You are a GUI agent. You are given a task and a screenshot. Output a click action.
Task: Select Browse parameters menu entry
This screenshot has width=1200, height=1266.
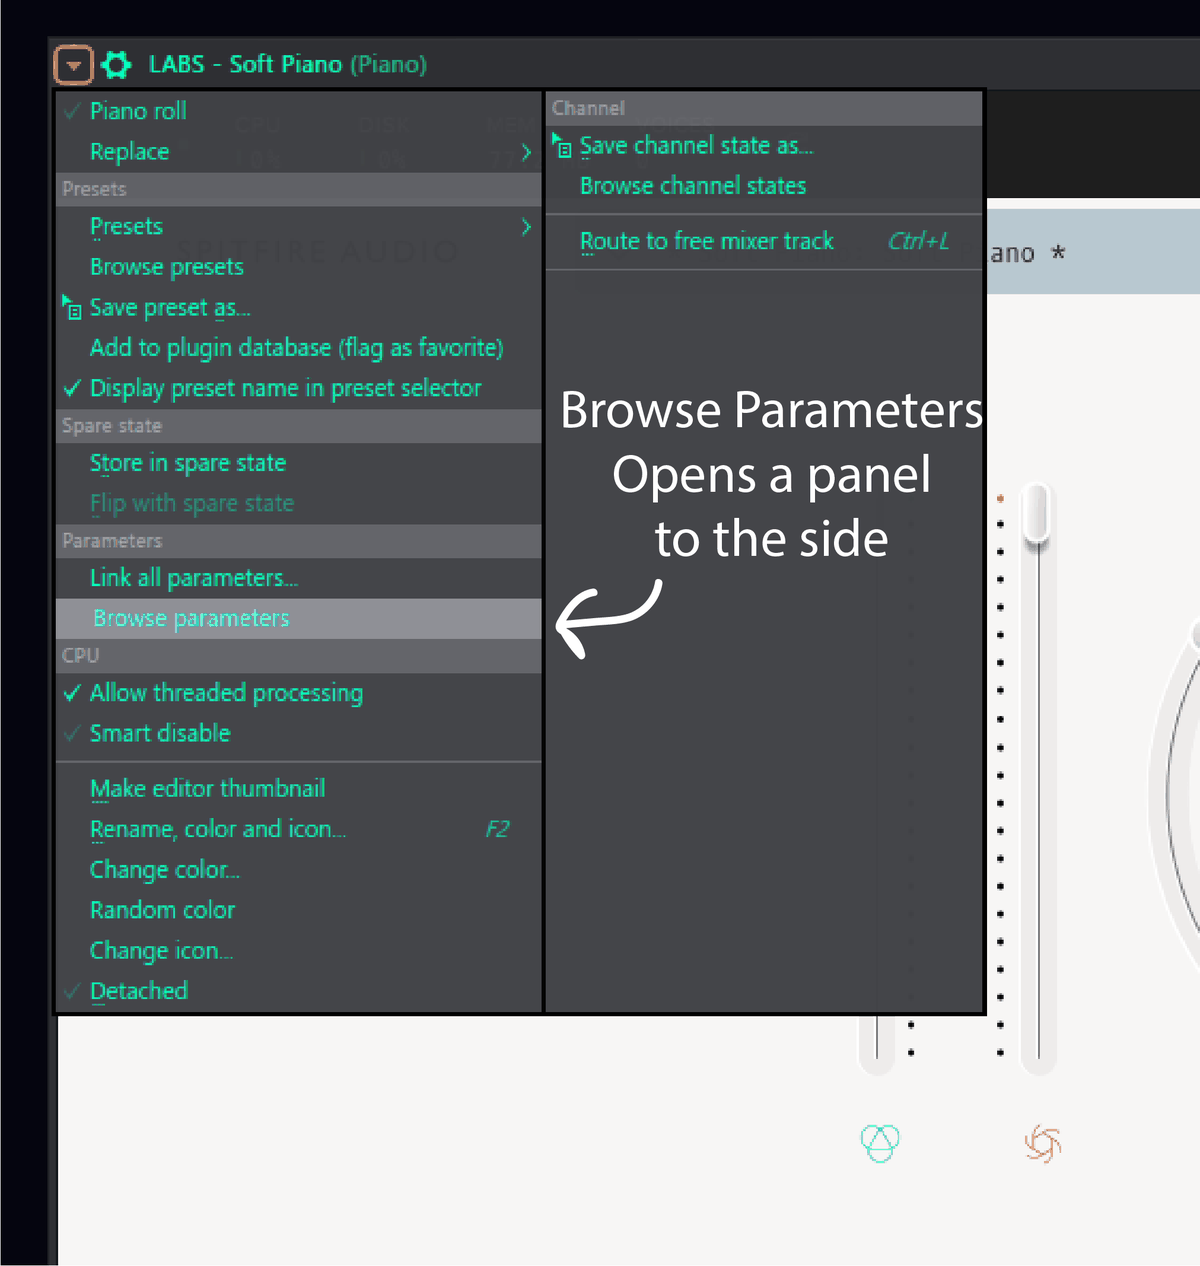point(298,619)
